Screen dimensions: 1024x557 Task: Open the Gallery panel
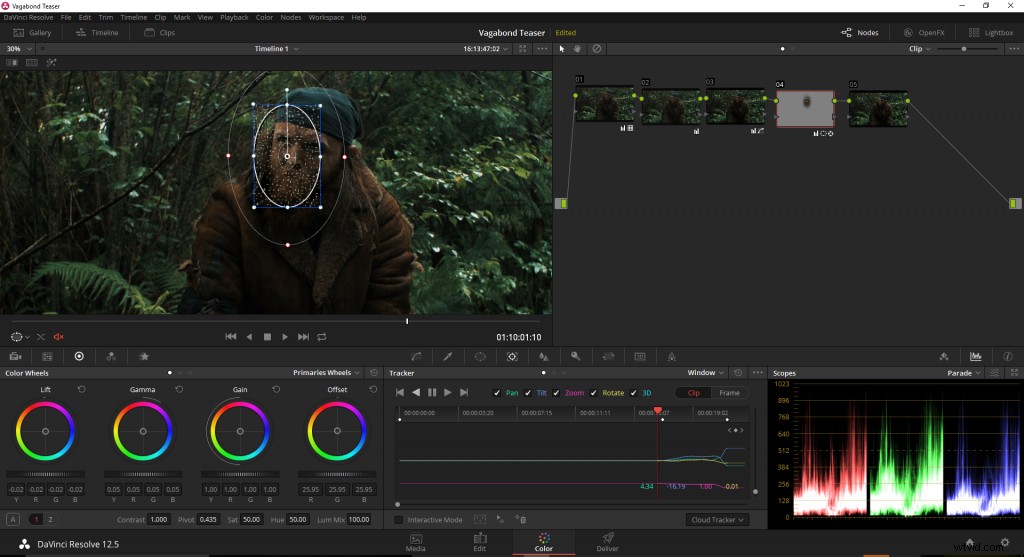coord(32,32)
